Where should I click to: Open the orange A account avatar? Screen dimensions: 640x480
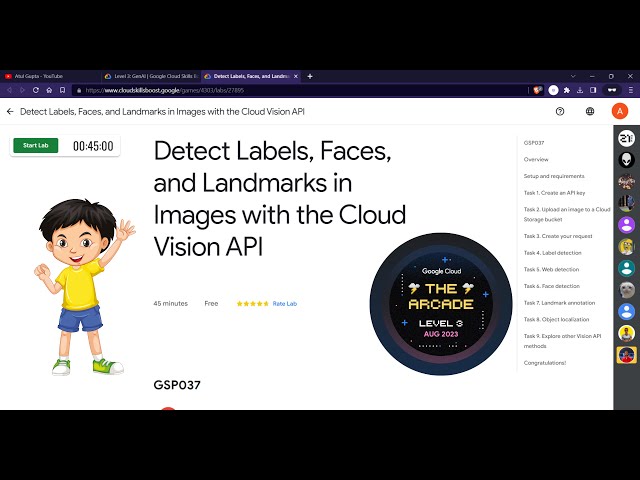620,111
